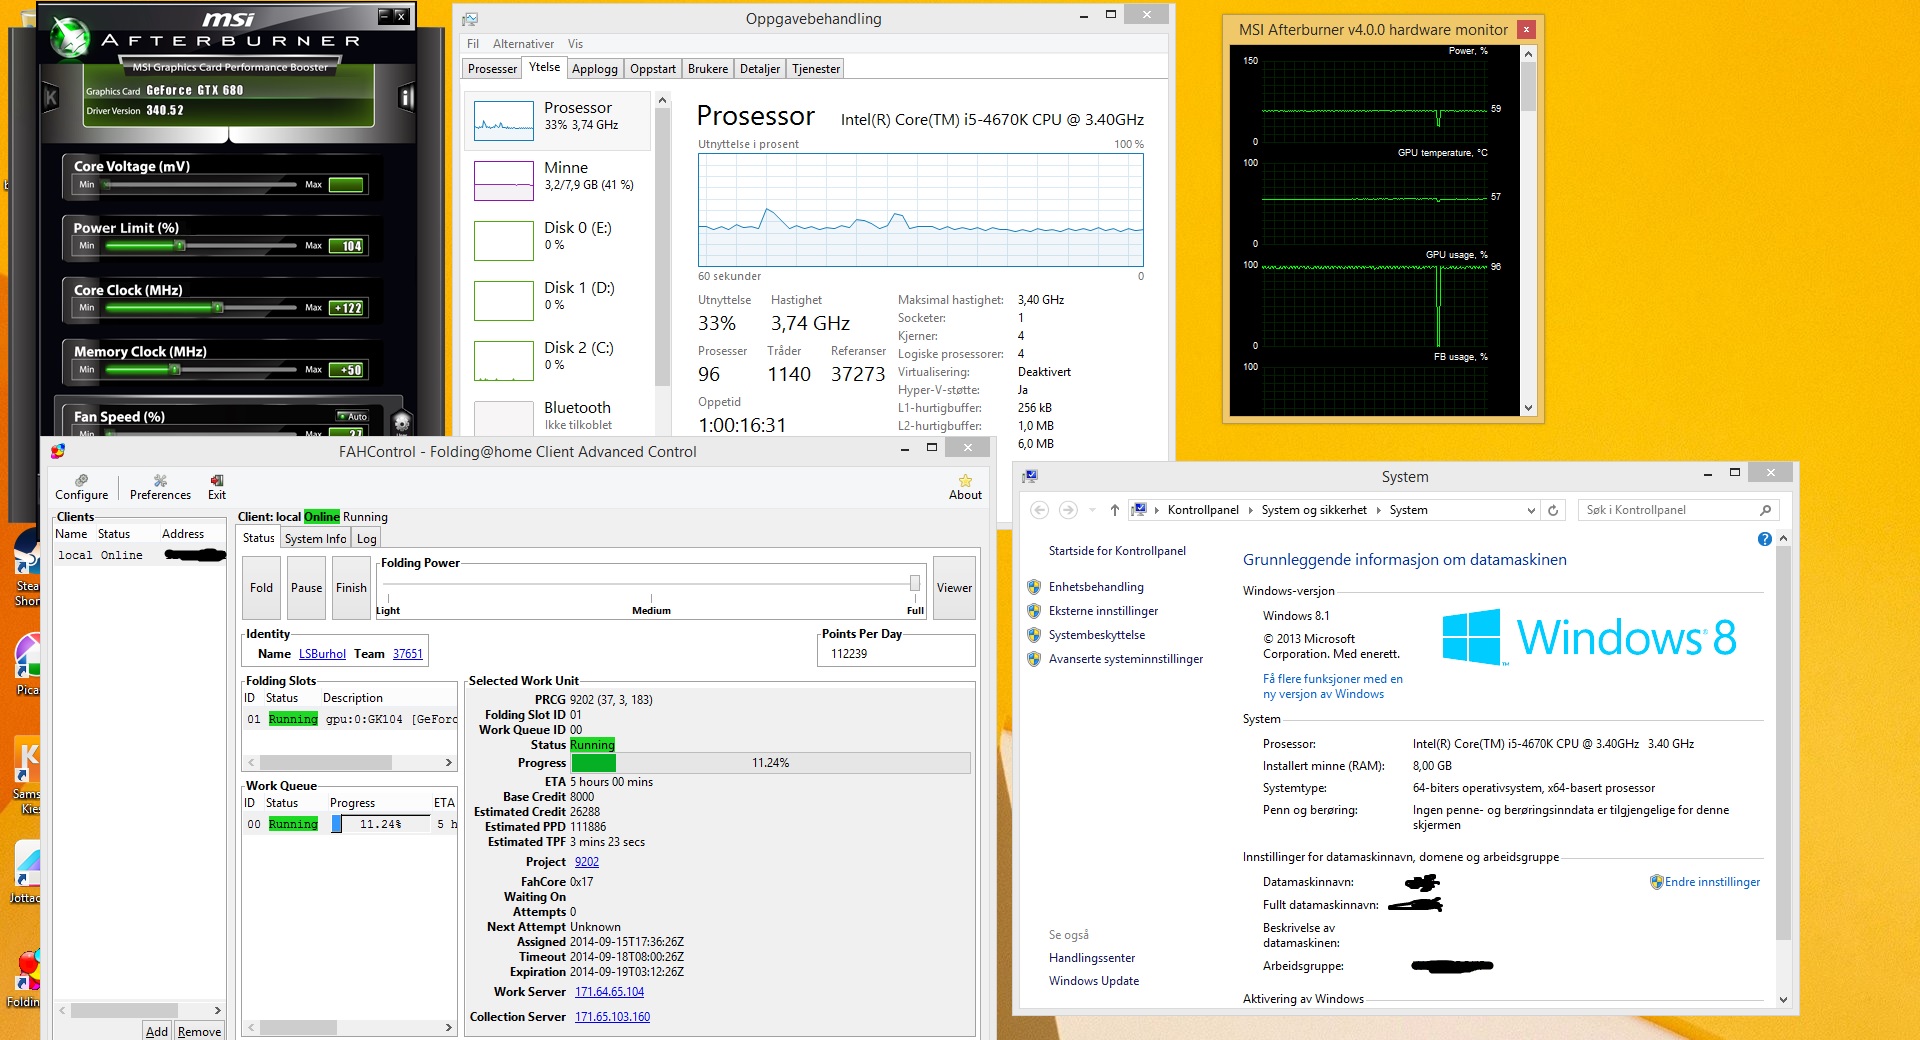Switch to Applogg tab
This screenshot has width=1920, height=1040.
595,69
